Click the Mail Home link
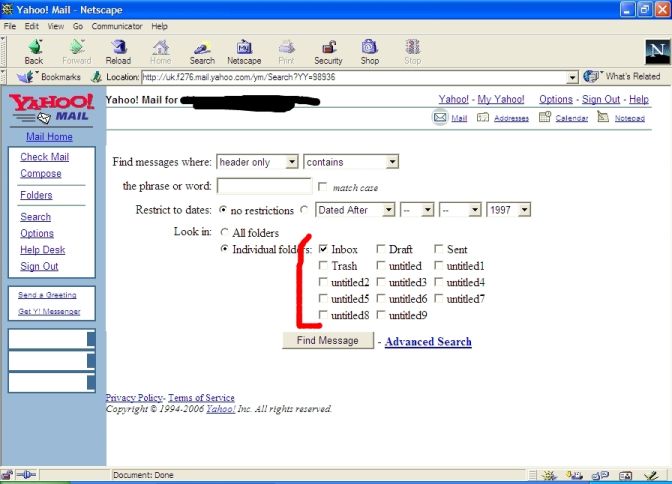 [x=49, y=136]
